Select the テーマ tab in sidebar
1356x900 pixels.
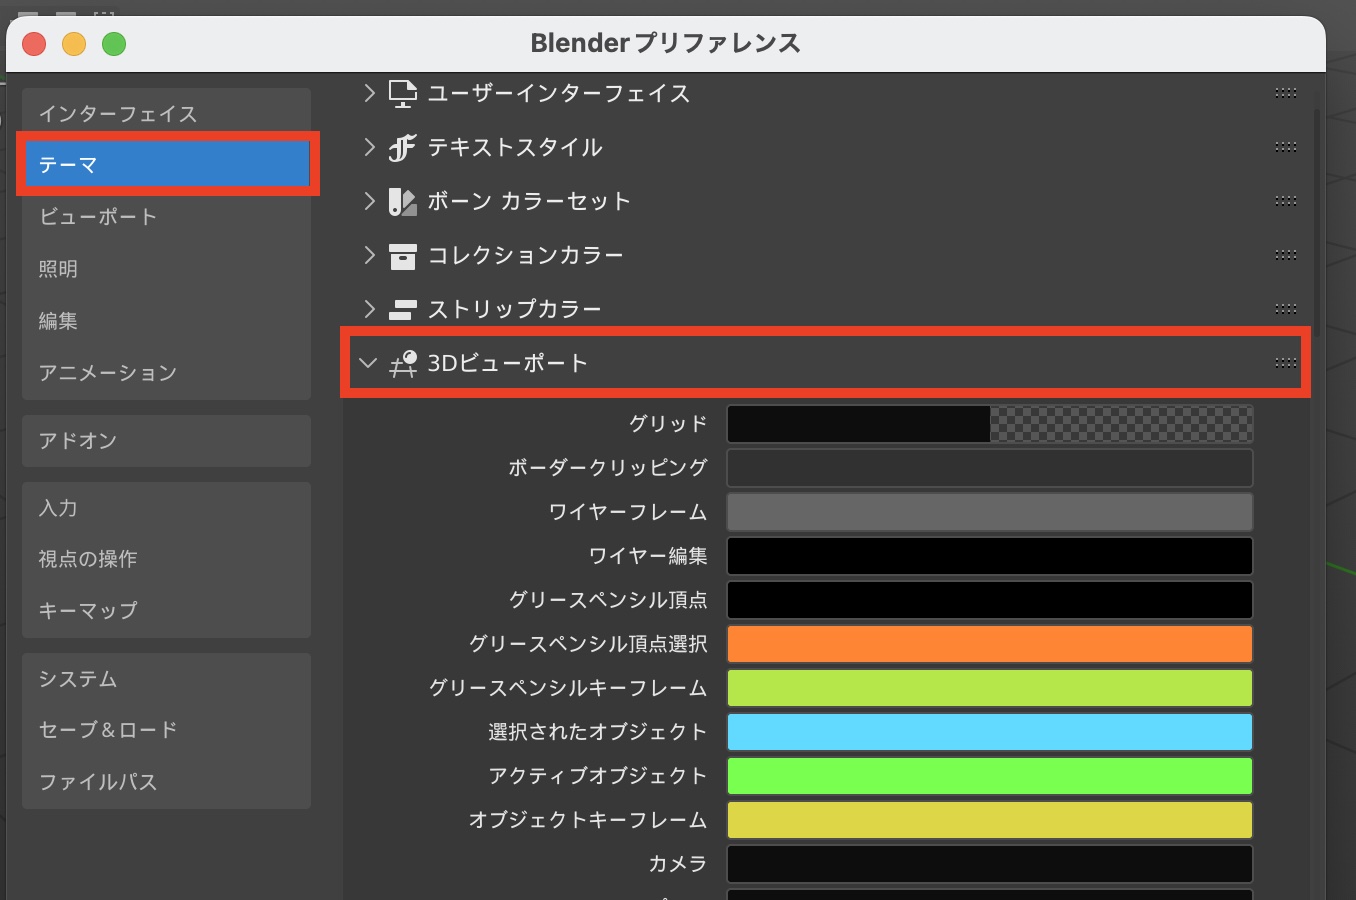pos(167,165)
